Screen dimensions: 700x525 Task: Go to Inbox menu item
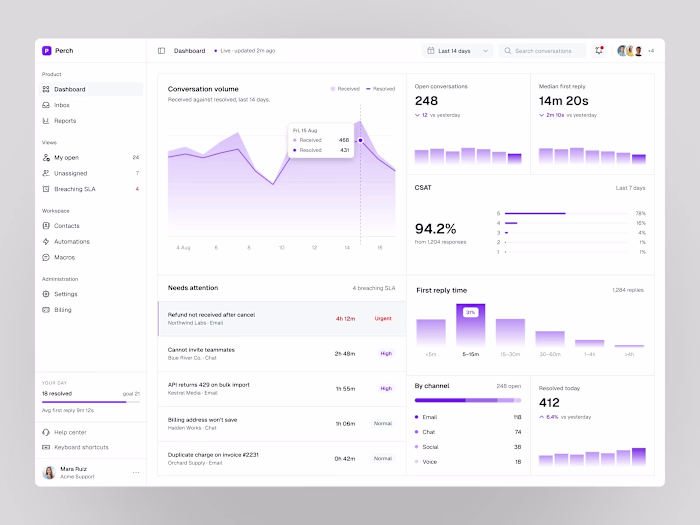(92, 105)
